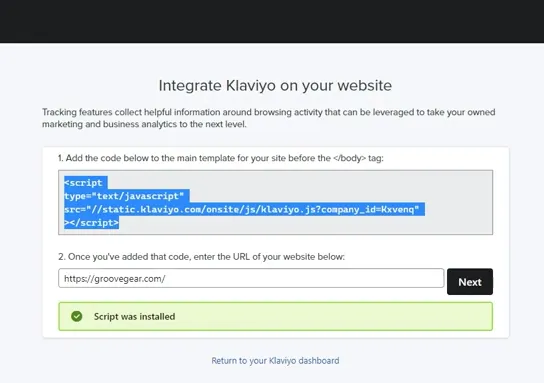Click the '></script>' closing code line
This screenshot has width=544, height=383.
tap(92, 223)
